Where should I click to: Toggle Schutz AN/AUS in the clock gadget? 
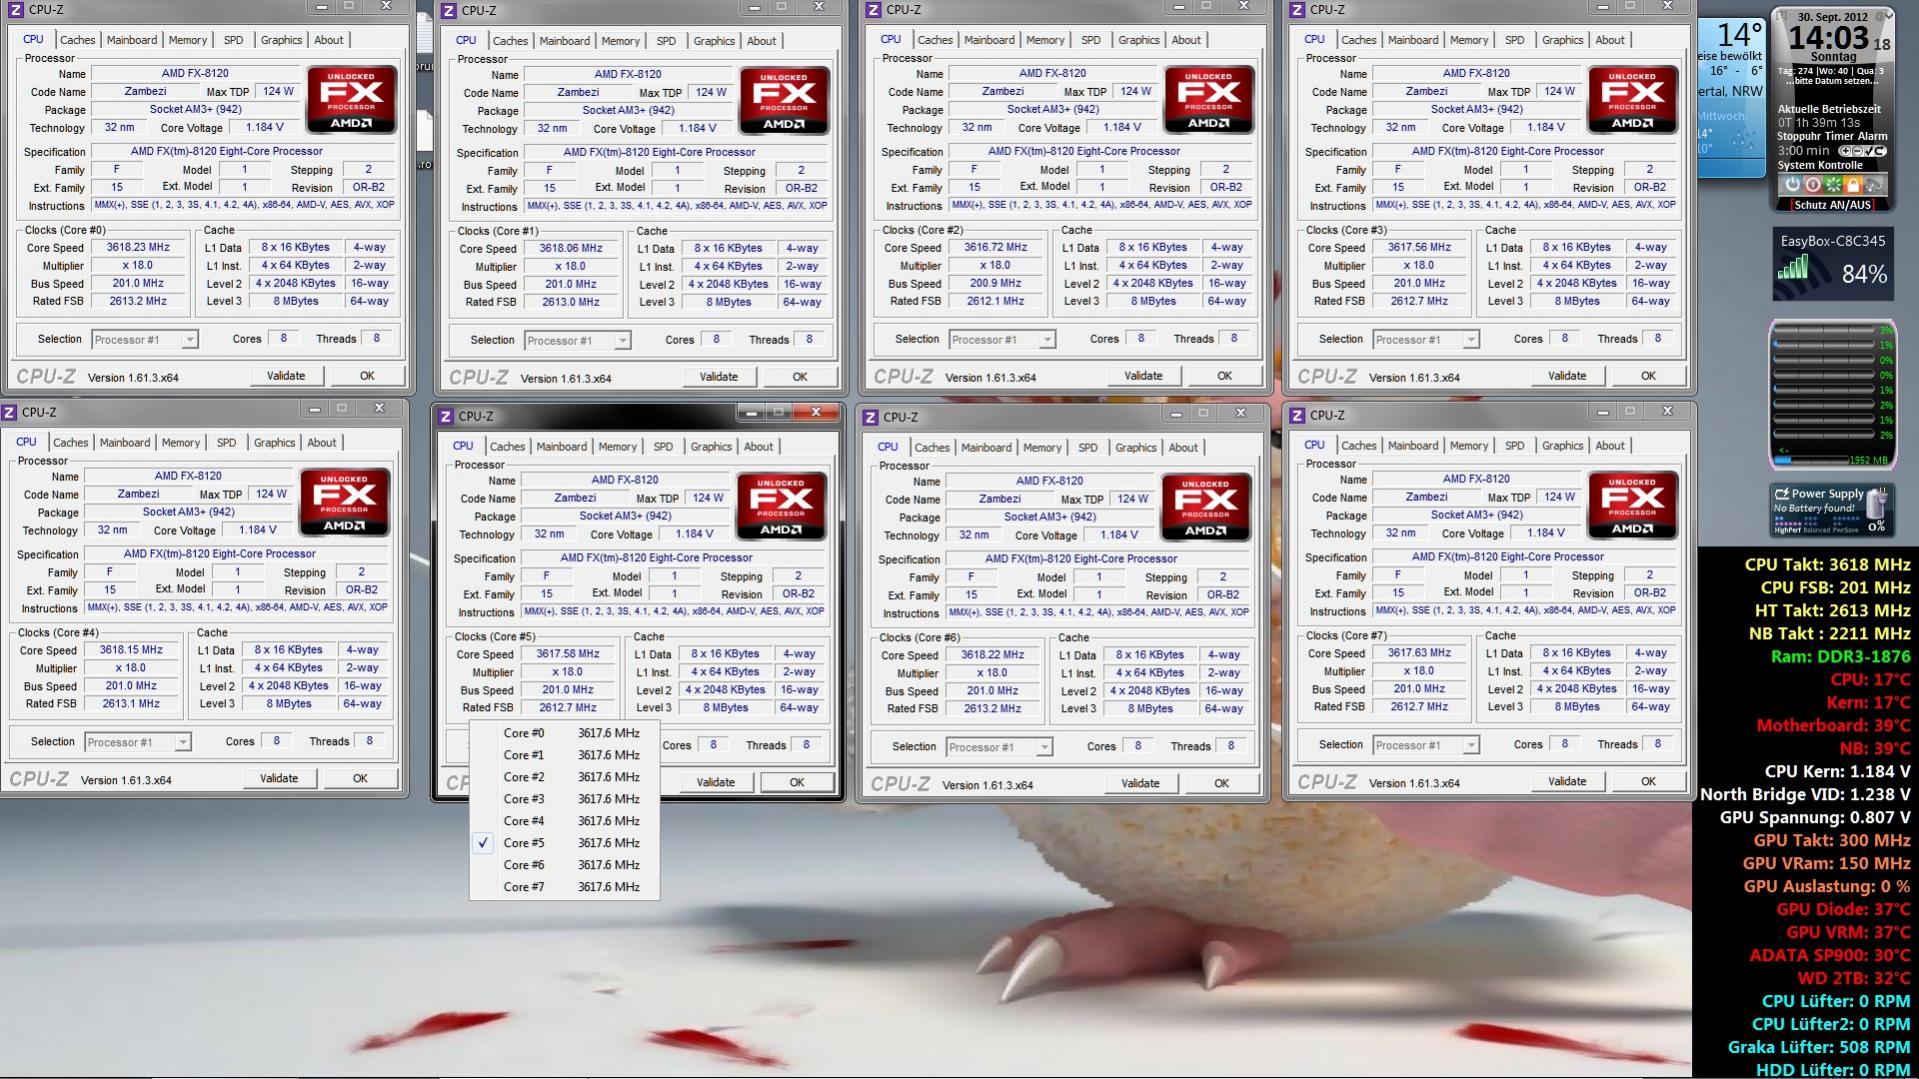(x=1833, y=205)
